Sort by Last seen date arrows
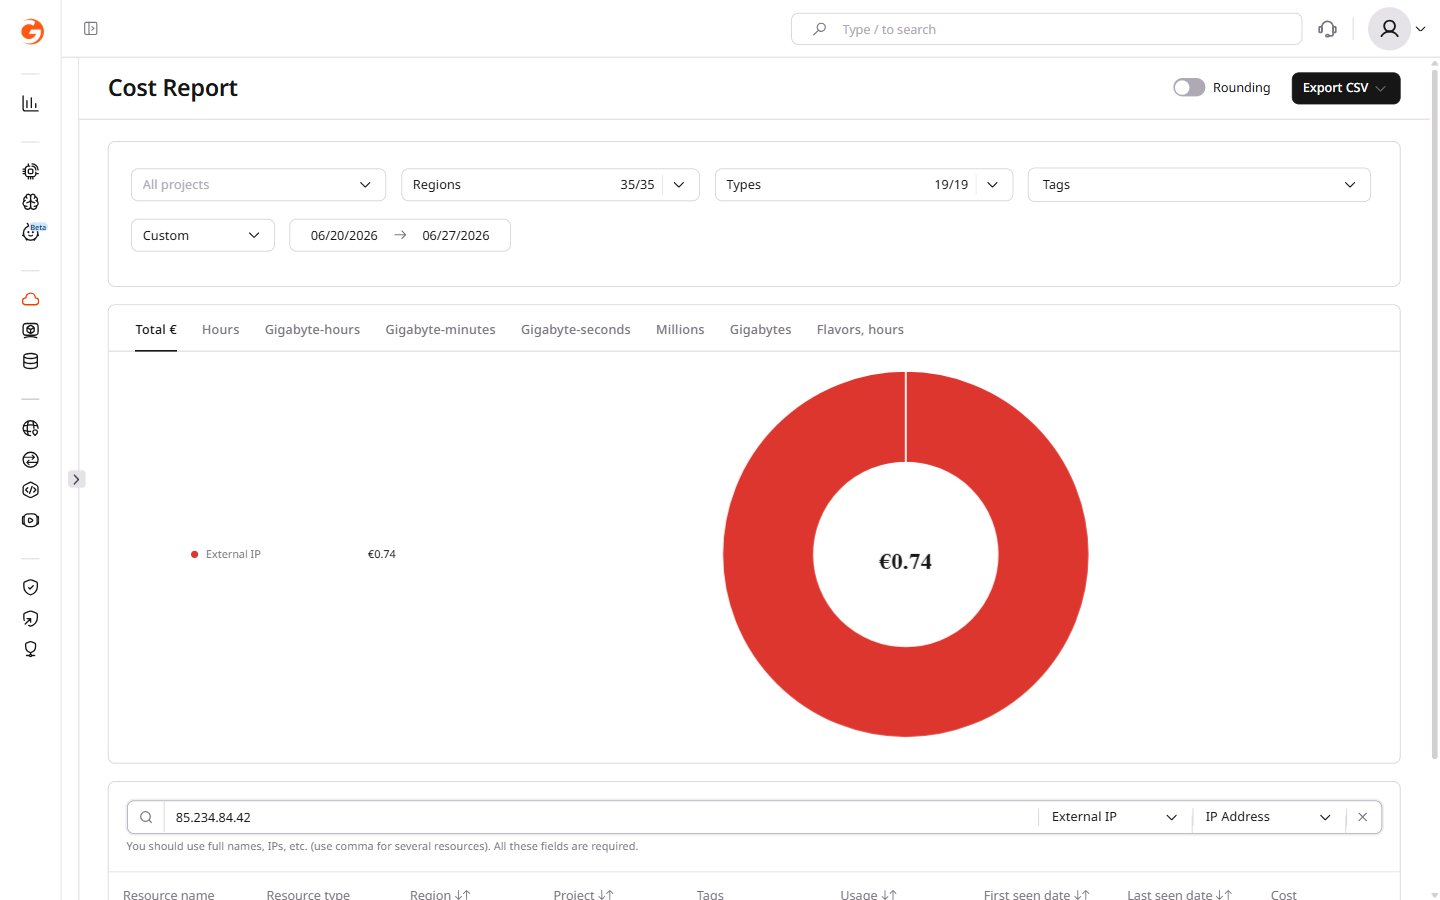The width and height of the screenshot is (1440, 900). point(1224,894)
